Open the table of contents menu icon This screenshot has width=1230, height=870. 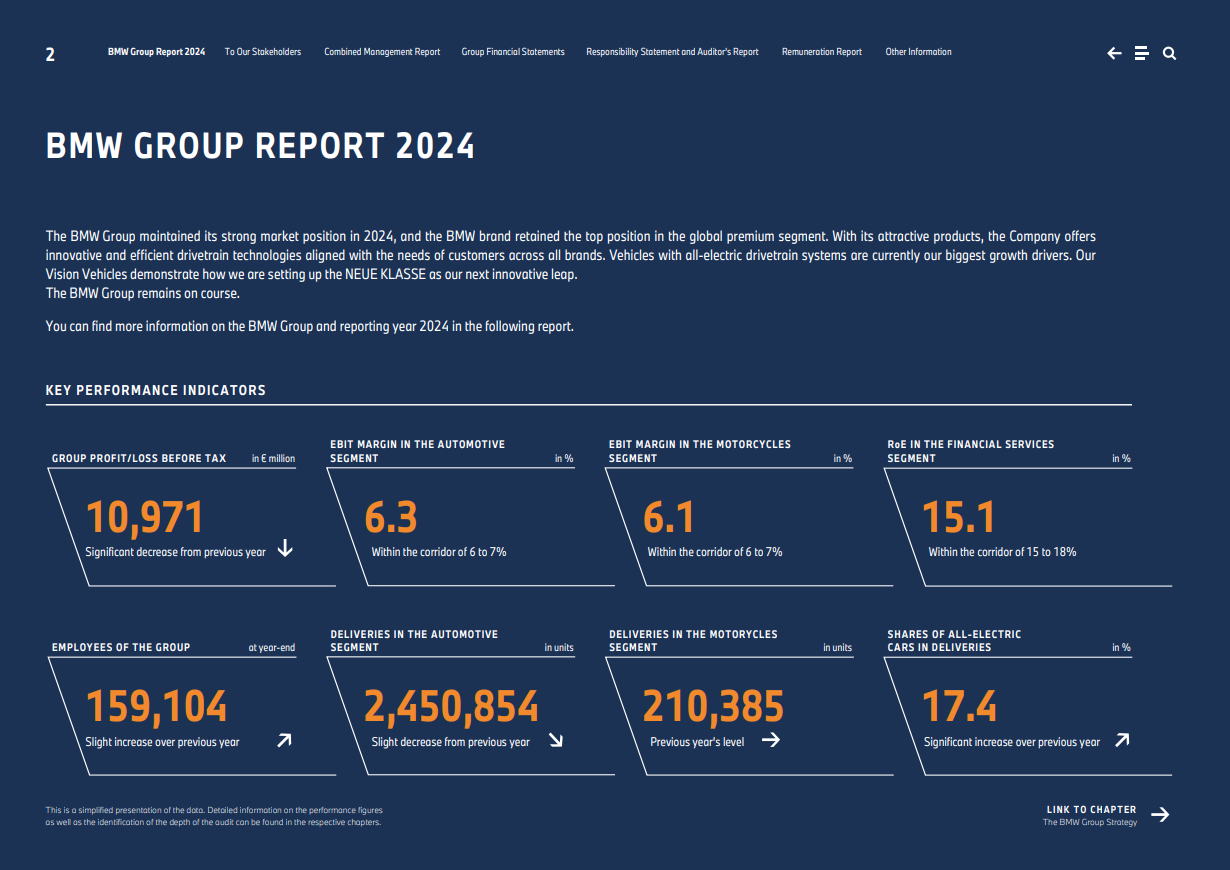coord(1141,54)
